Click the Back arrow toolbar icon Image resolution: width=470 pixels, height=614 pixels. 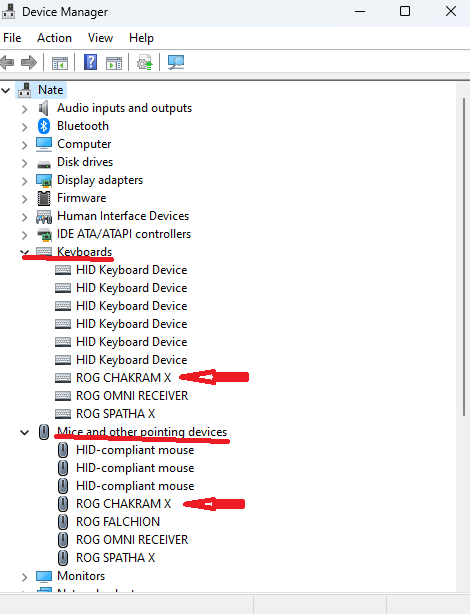(x=7, y=62)
